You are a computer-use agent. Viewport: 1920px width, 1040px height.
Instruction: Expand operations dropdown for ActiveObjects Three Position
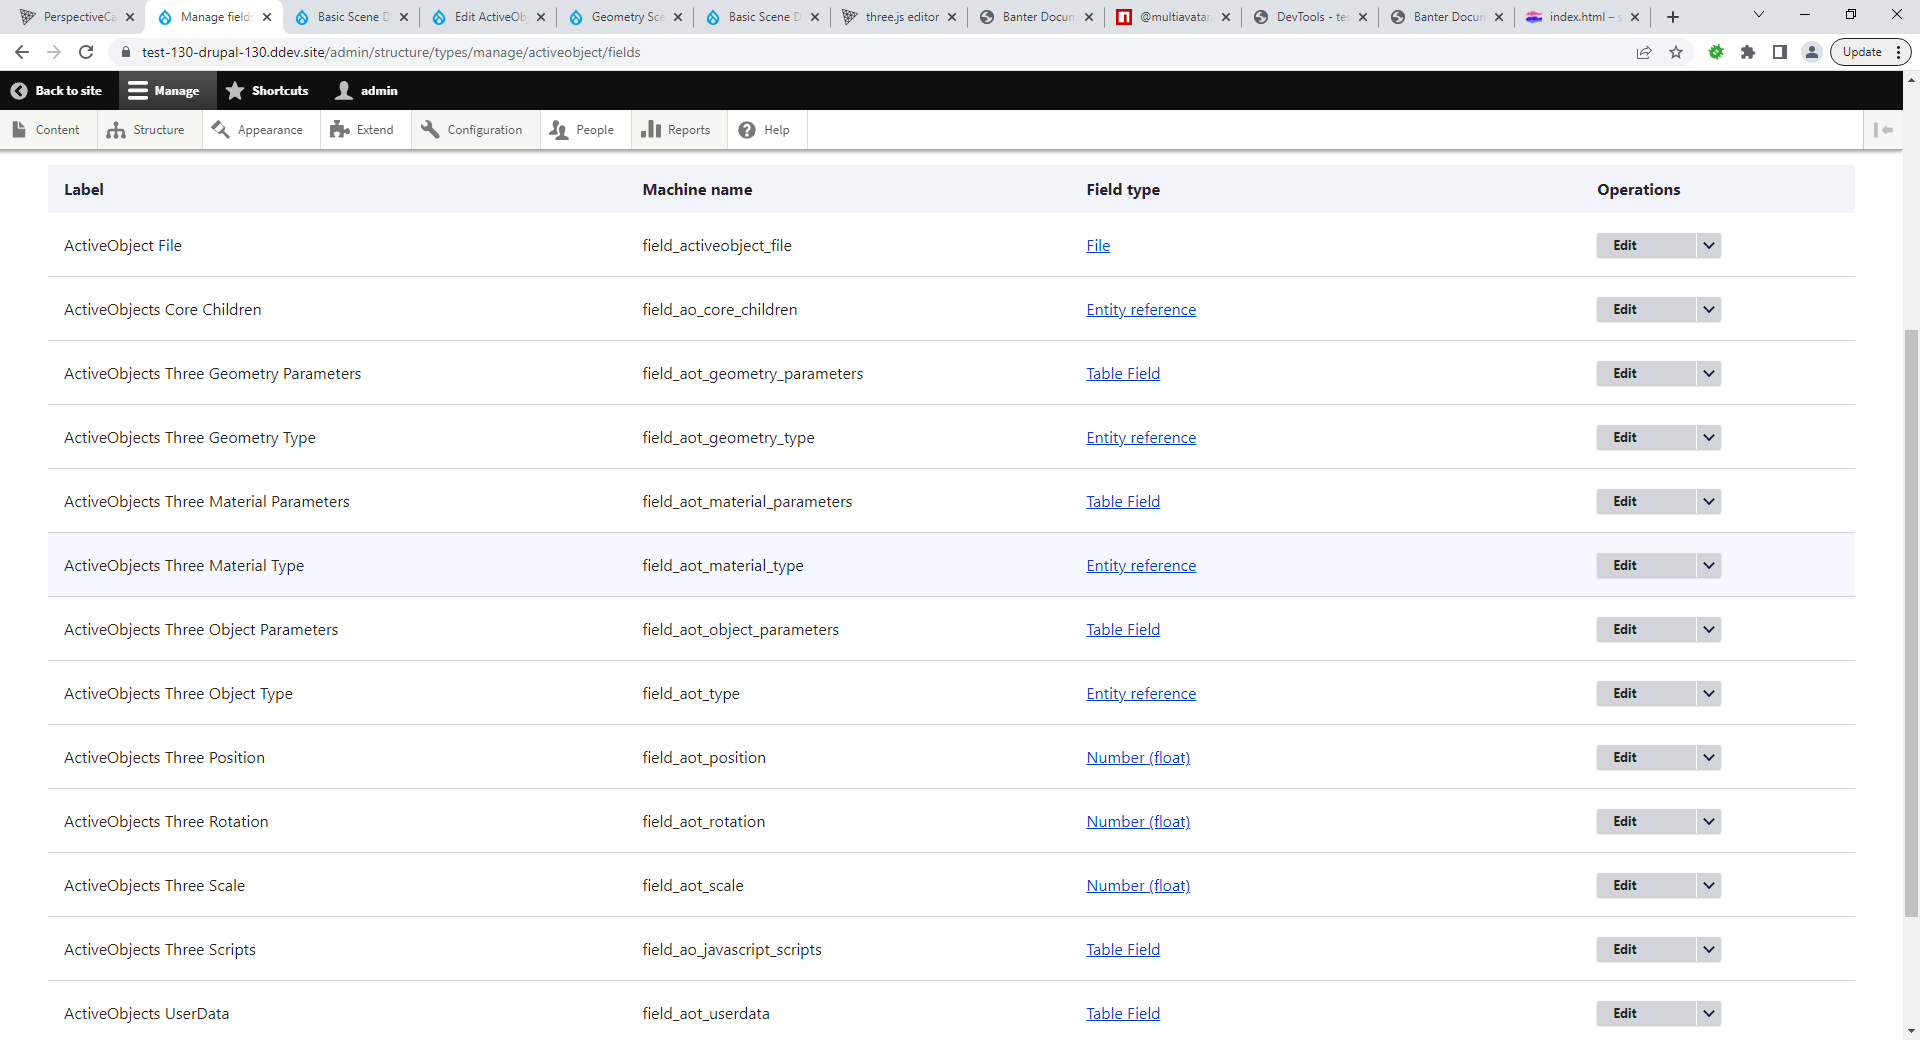(x=1709, y=758)
